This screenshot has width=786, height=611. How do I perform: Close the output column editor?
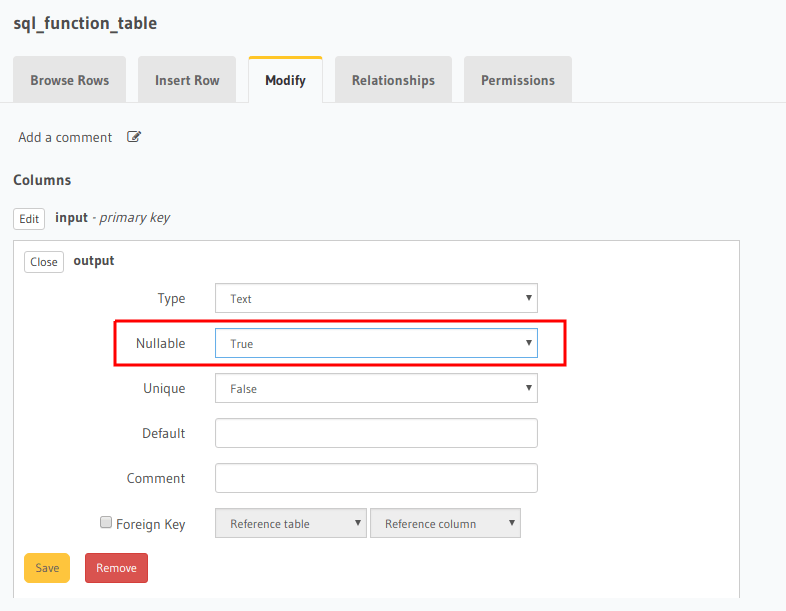tap(44, 262)
